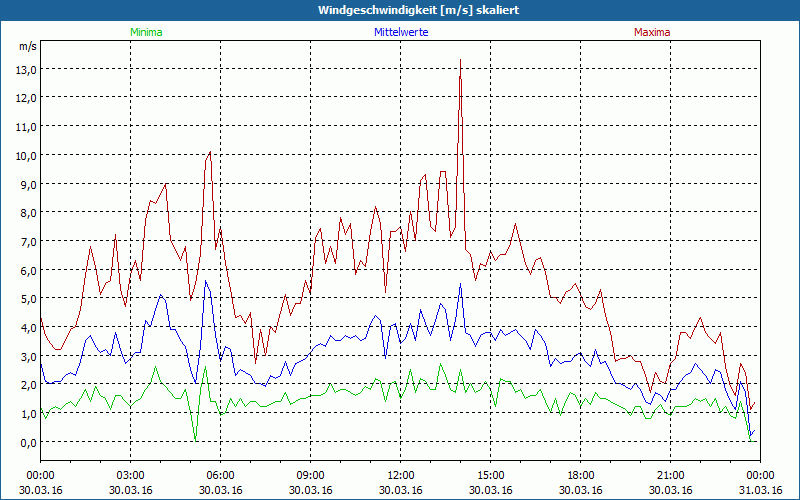Click the Minima legend label
The width and height of the screenshot is (800, 500).
tap(146, 32)
